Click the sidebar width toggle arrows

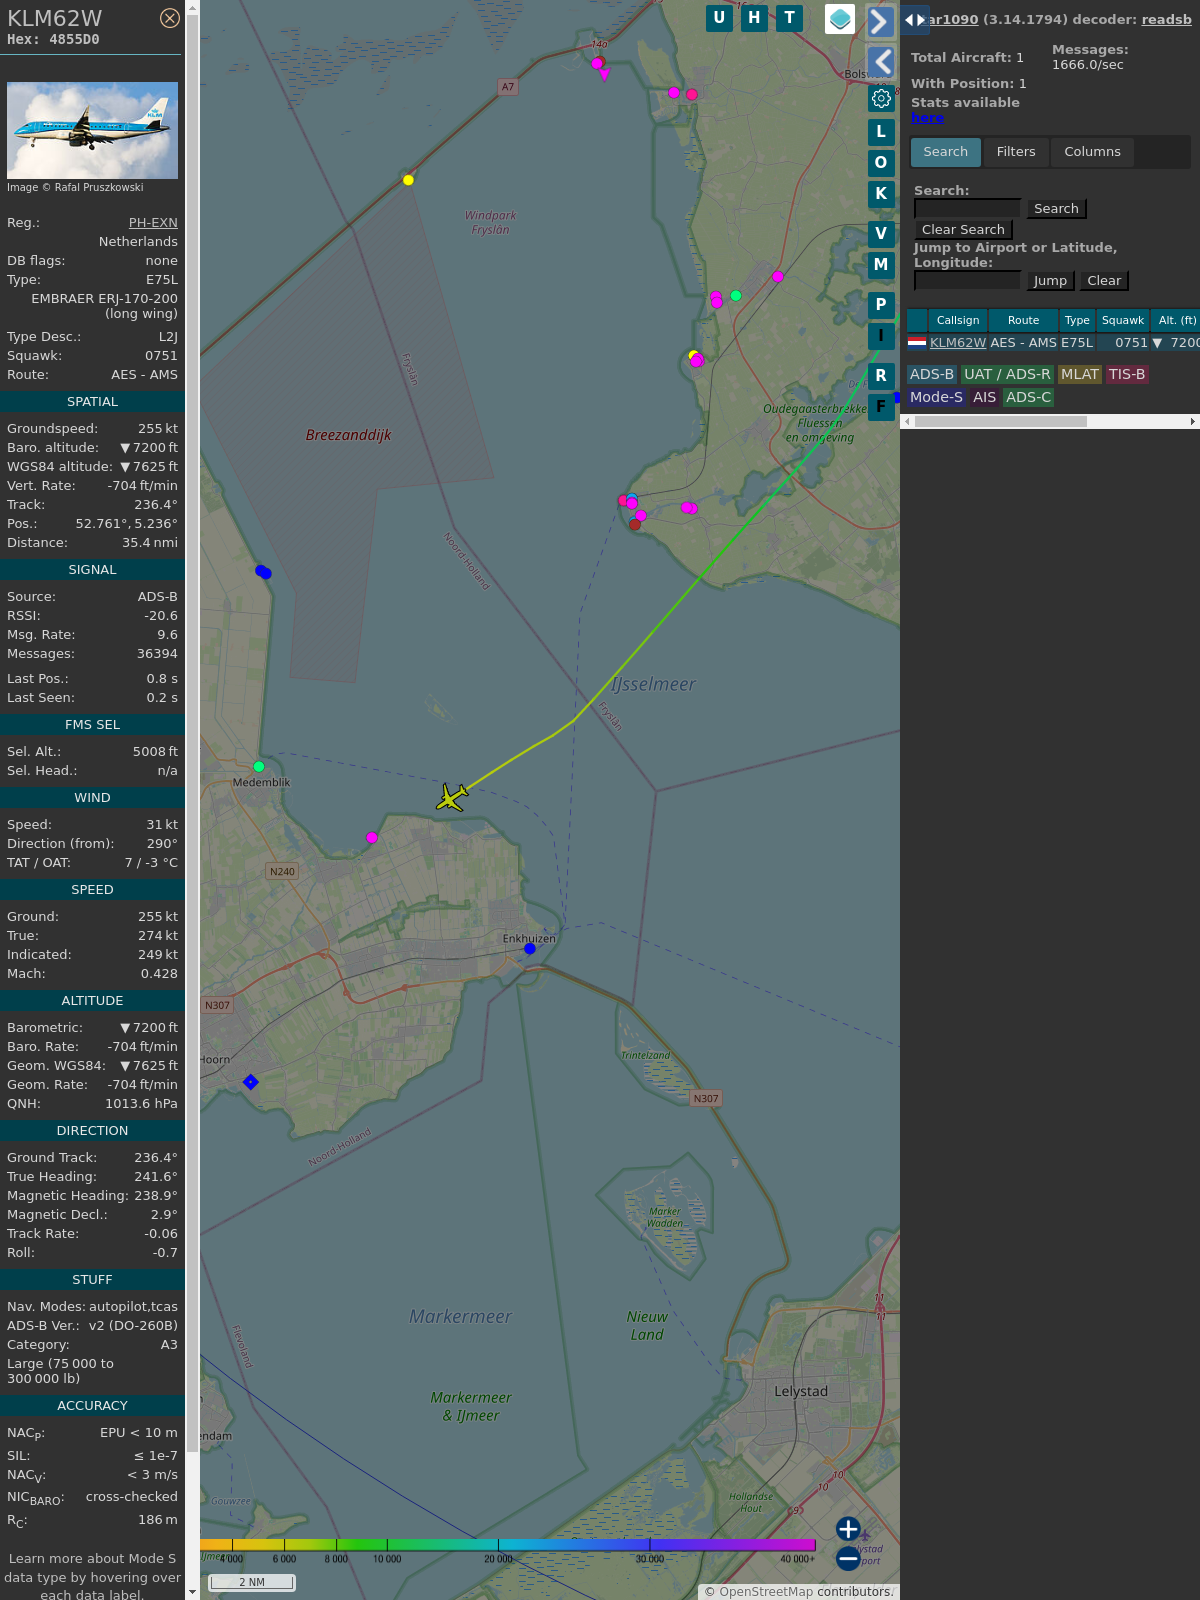[x=915, y=19]
